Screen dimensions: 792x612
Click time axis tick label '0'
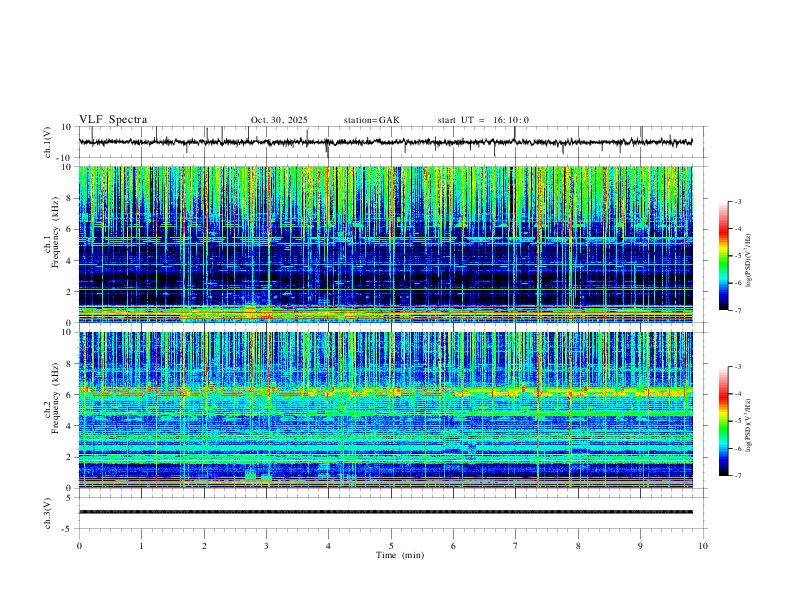click(79, 546)
